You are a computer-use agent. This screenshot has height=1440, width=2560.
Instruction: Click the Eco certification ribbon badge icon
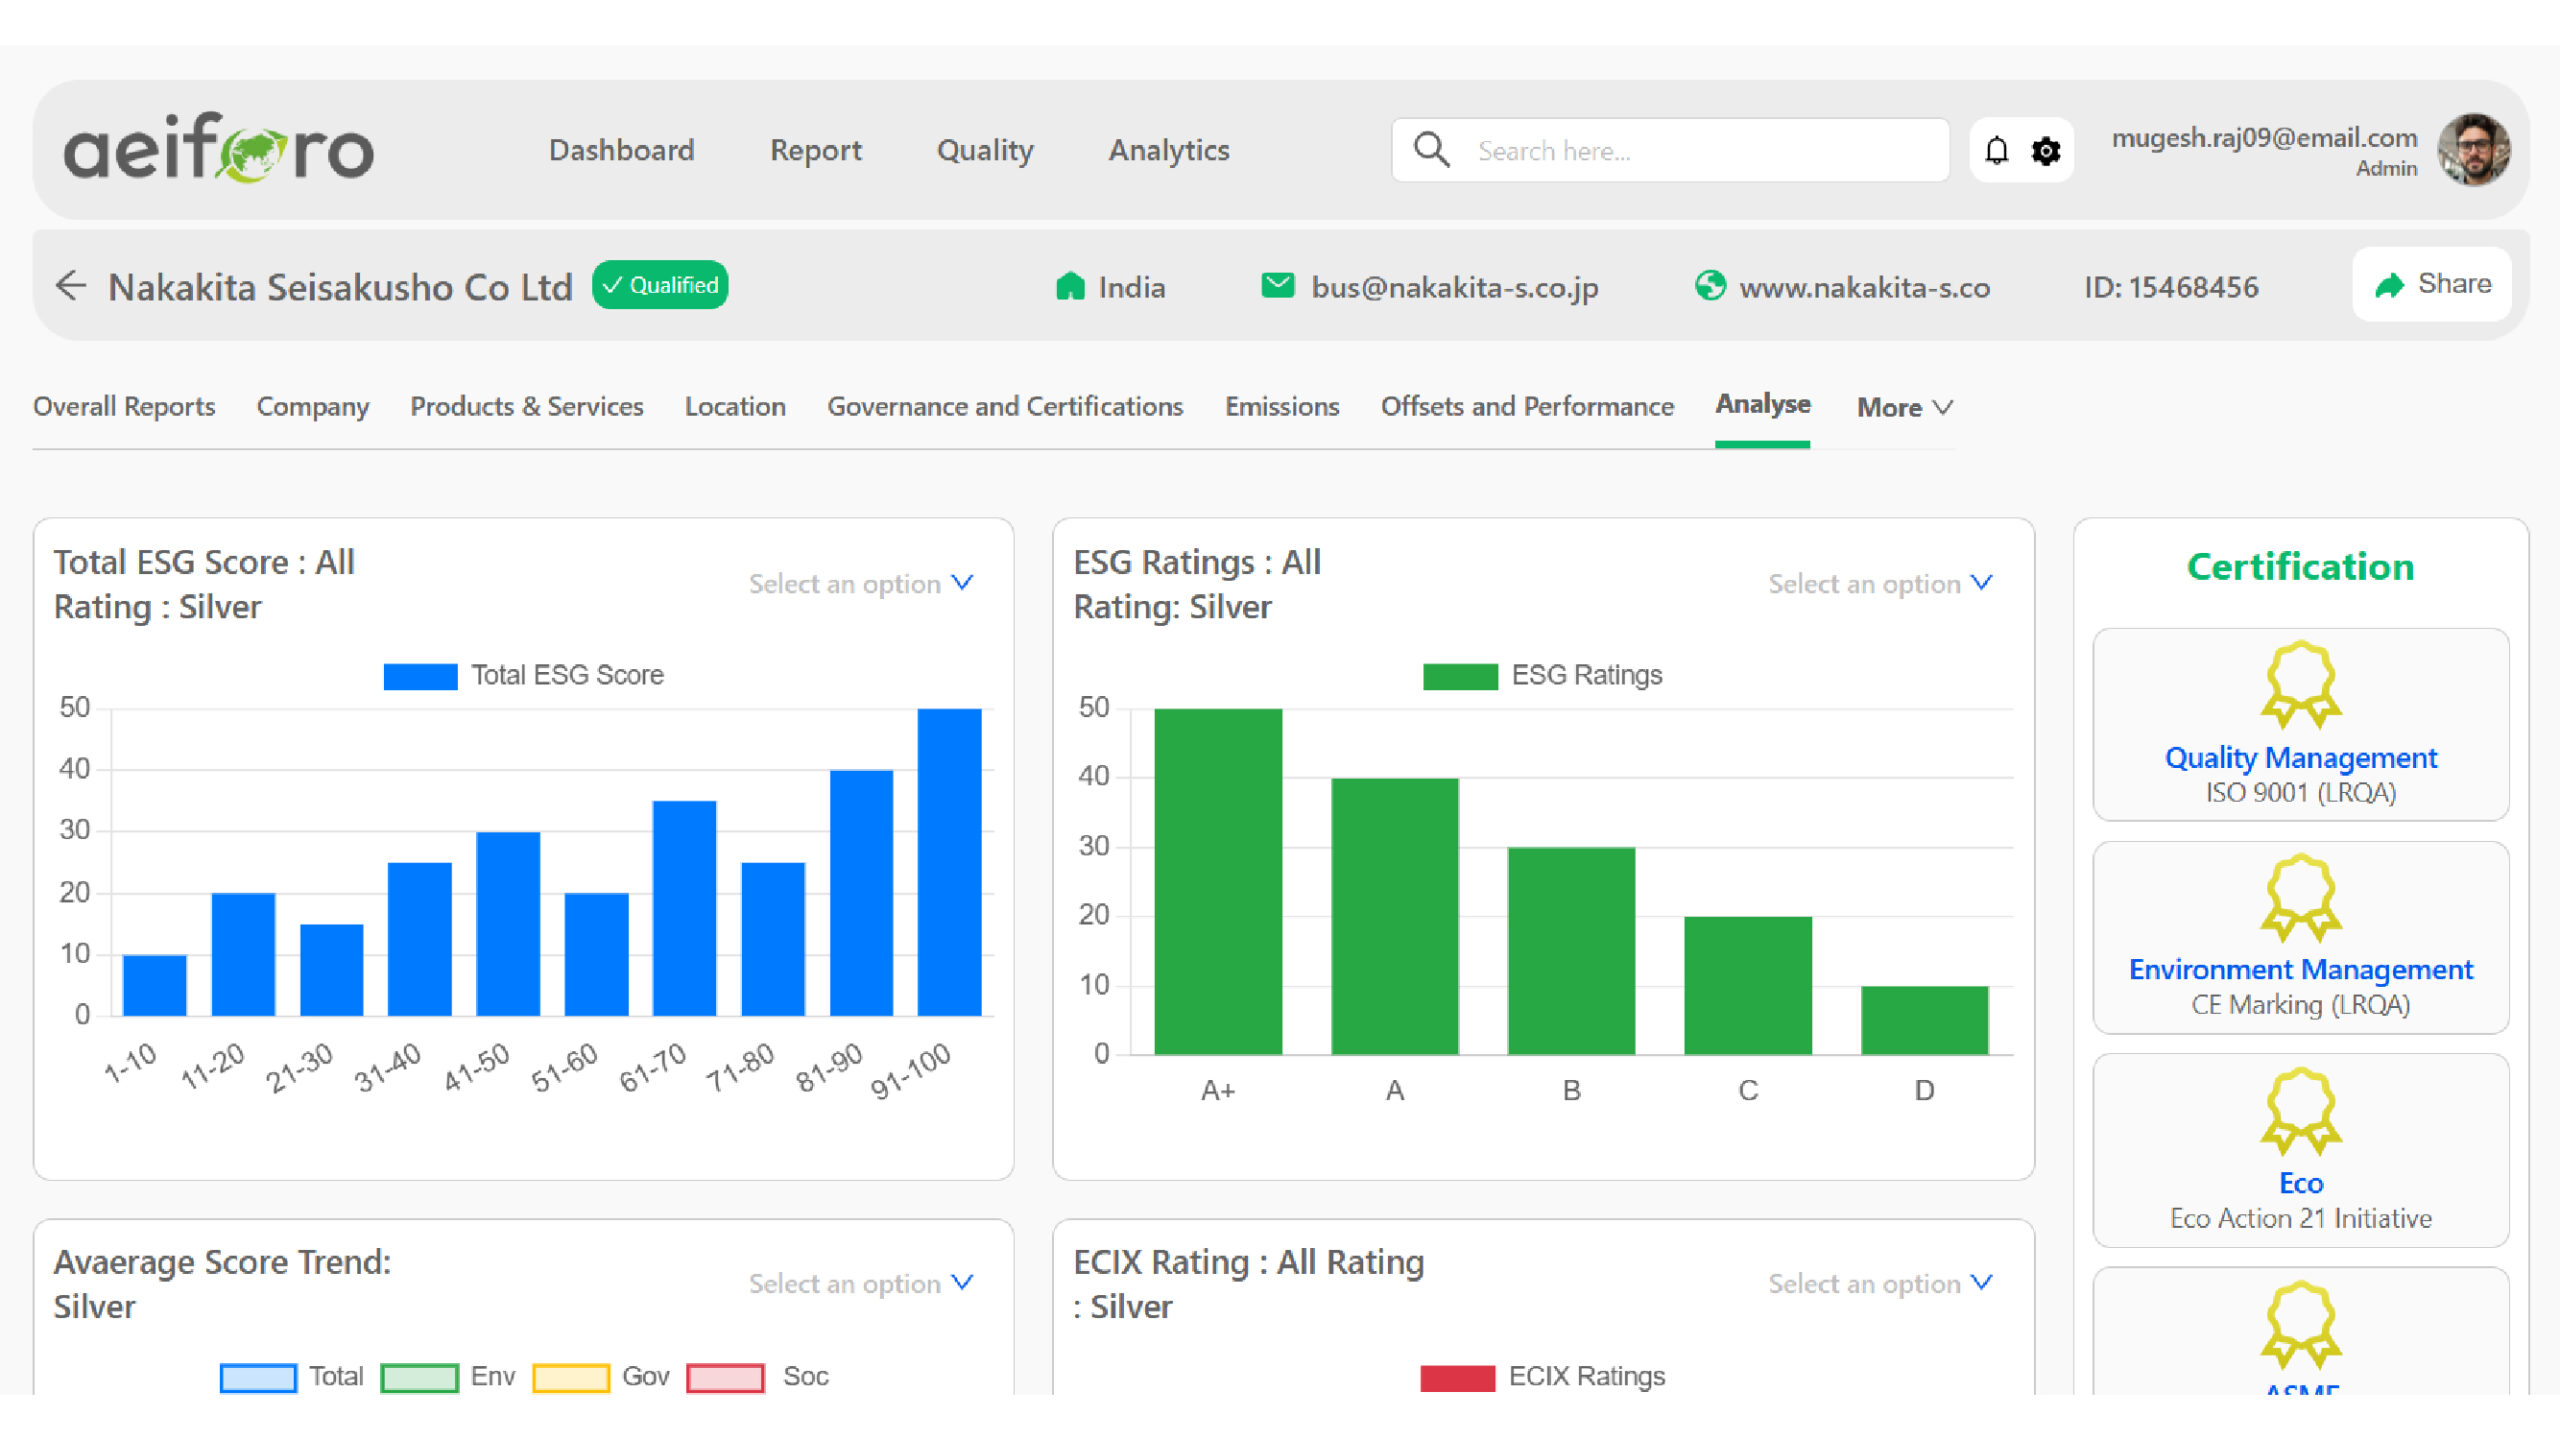[2301, 1112]
